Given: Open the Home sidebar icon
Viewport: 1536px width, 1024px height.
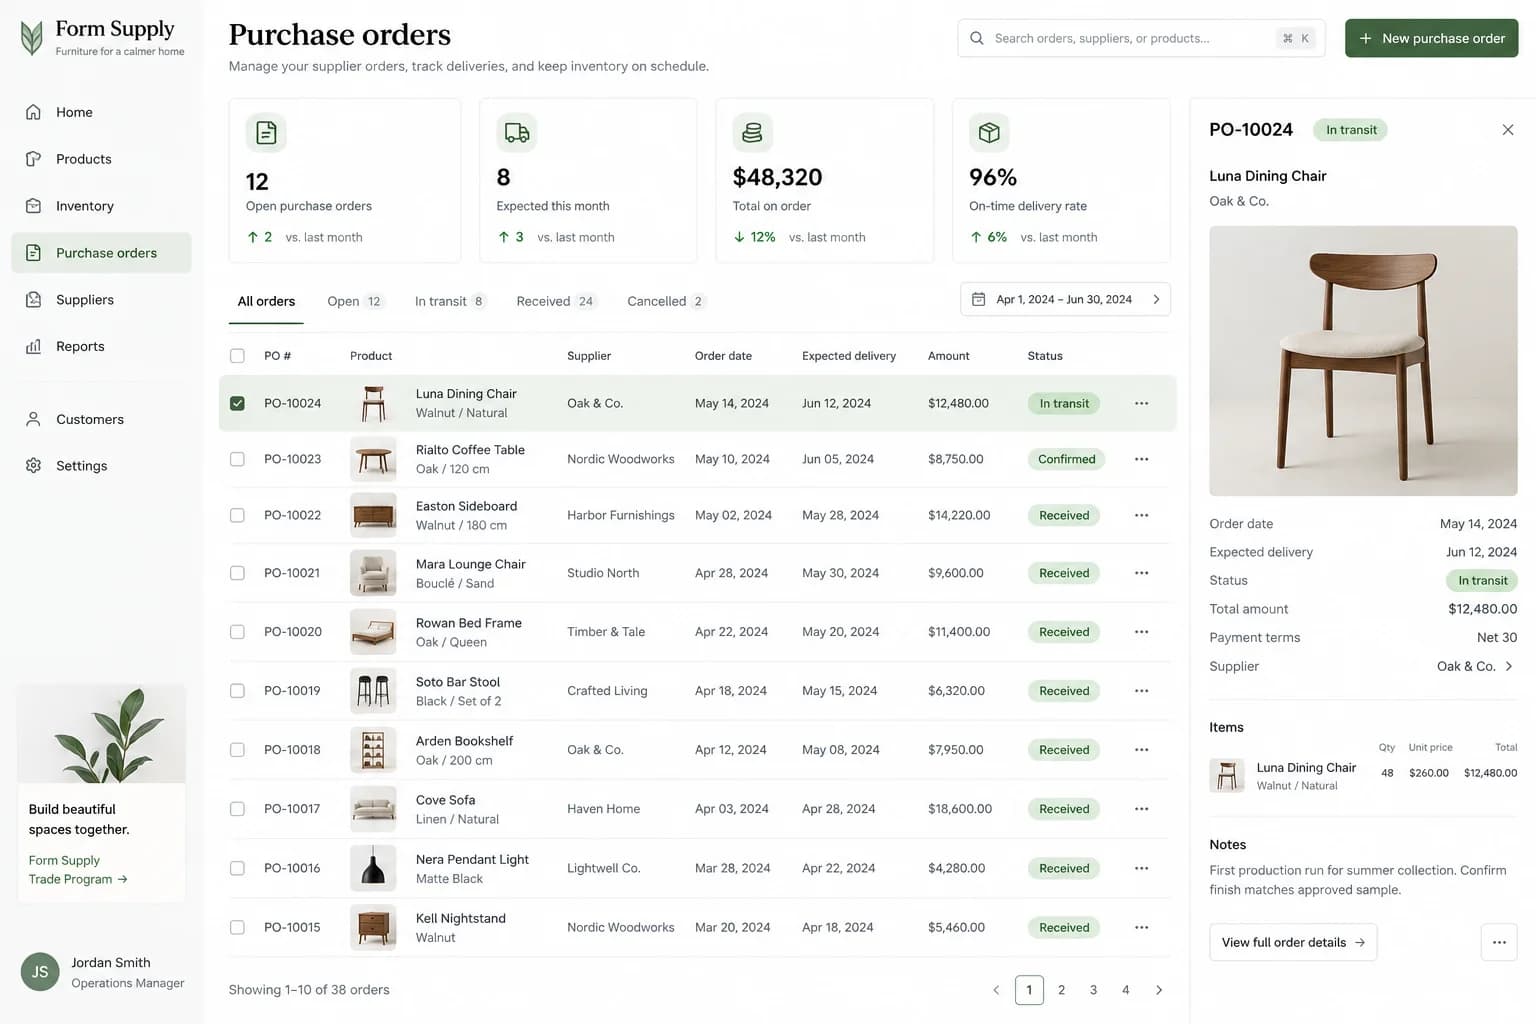Looking at the screenshot, I should [x=33, y=112].
